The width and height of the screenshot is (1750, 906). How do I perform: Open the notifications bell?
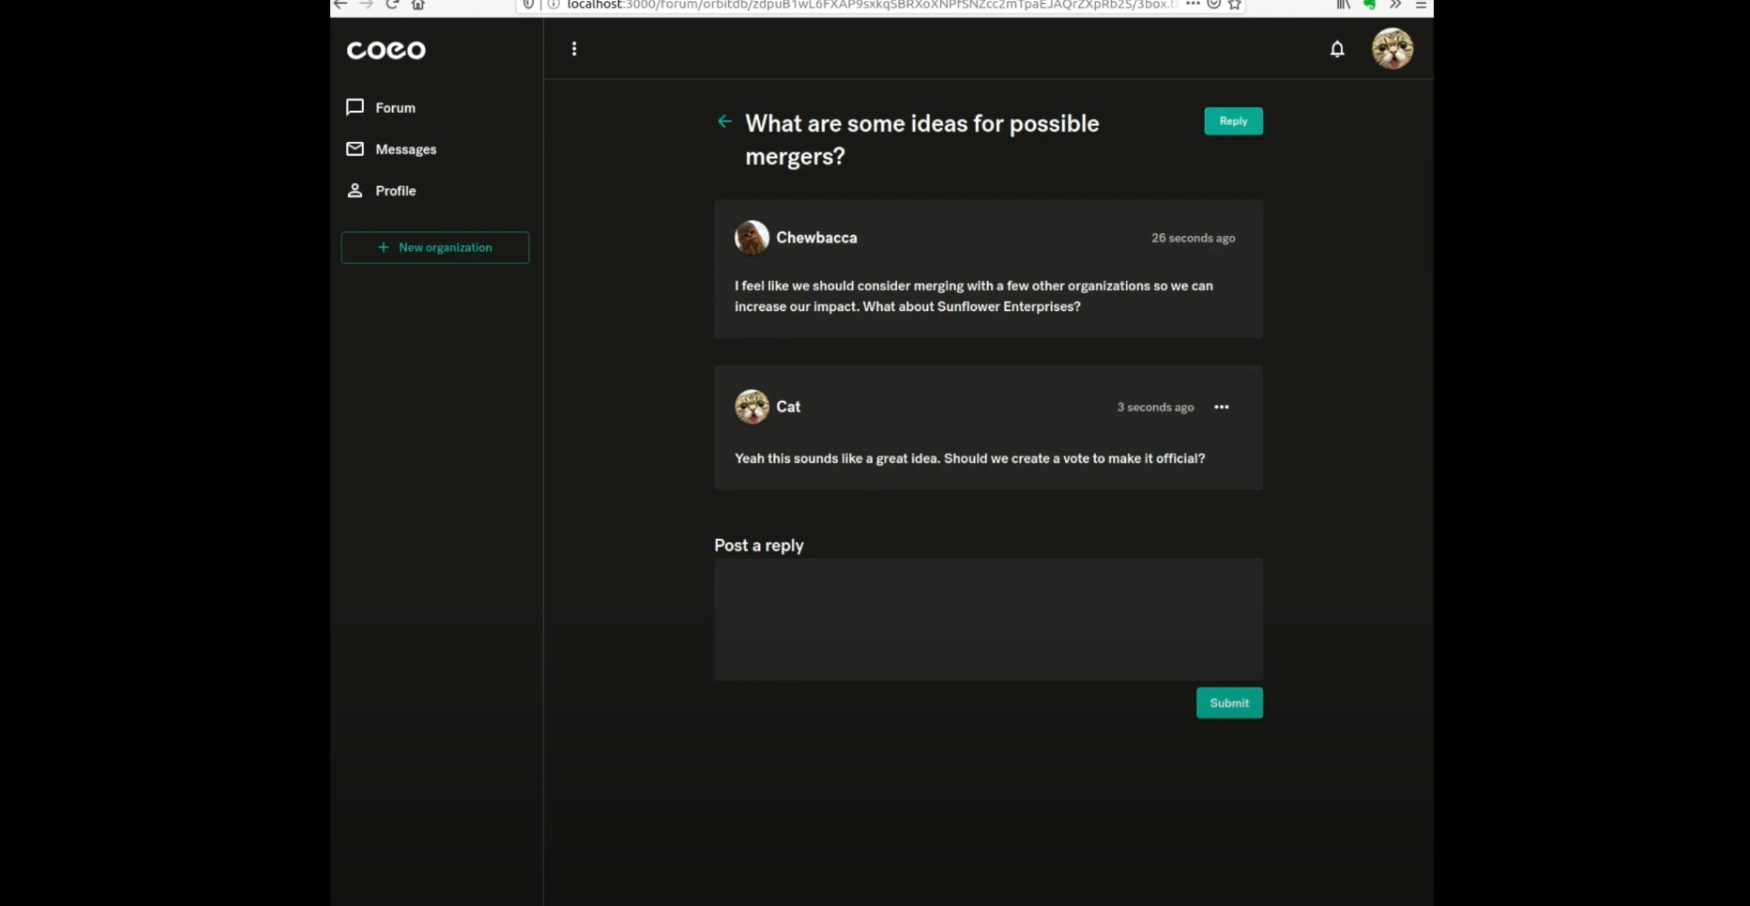(x=1337, y=48)
